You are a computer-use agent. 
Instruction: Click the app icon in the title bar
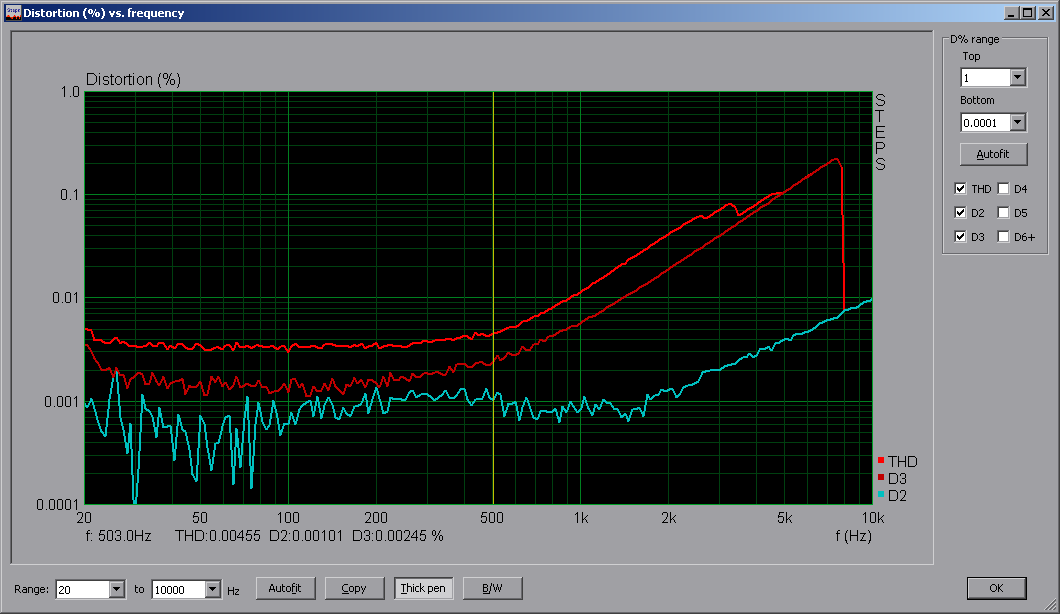(x=13, y=12)
